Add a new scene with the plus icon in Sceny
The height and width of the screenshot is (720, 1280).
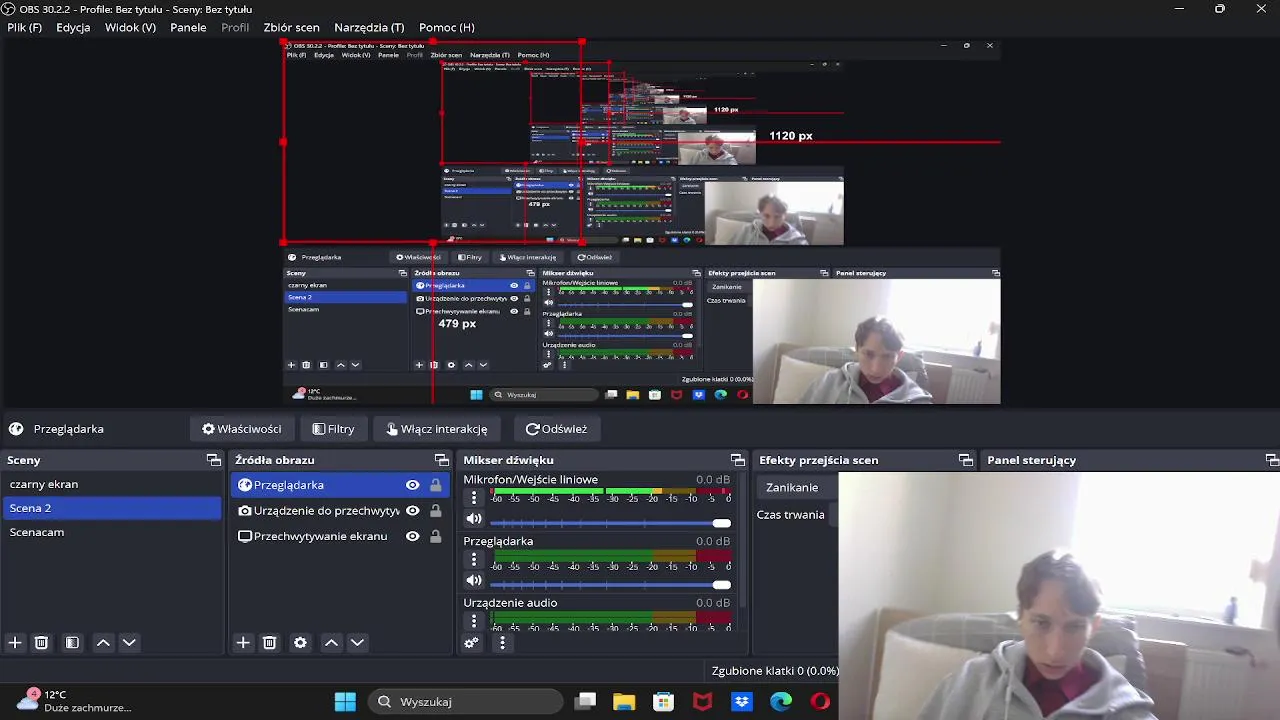pos(15,643)
